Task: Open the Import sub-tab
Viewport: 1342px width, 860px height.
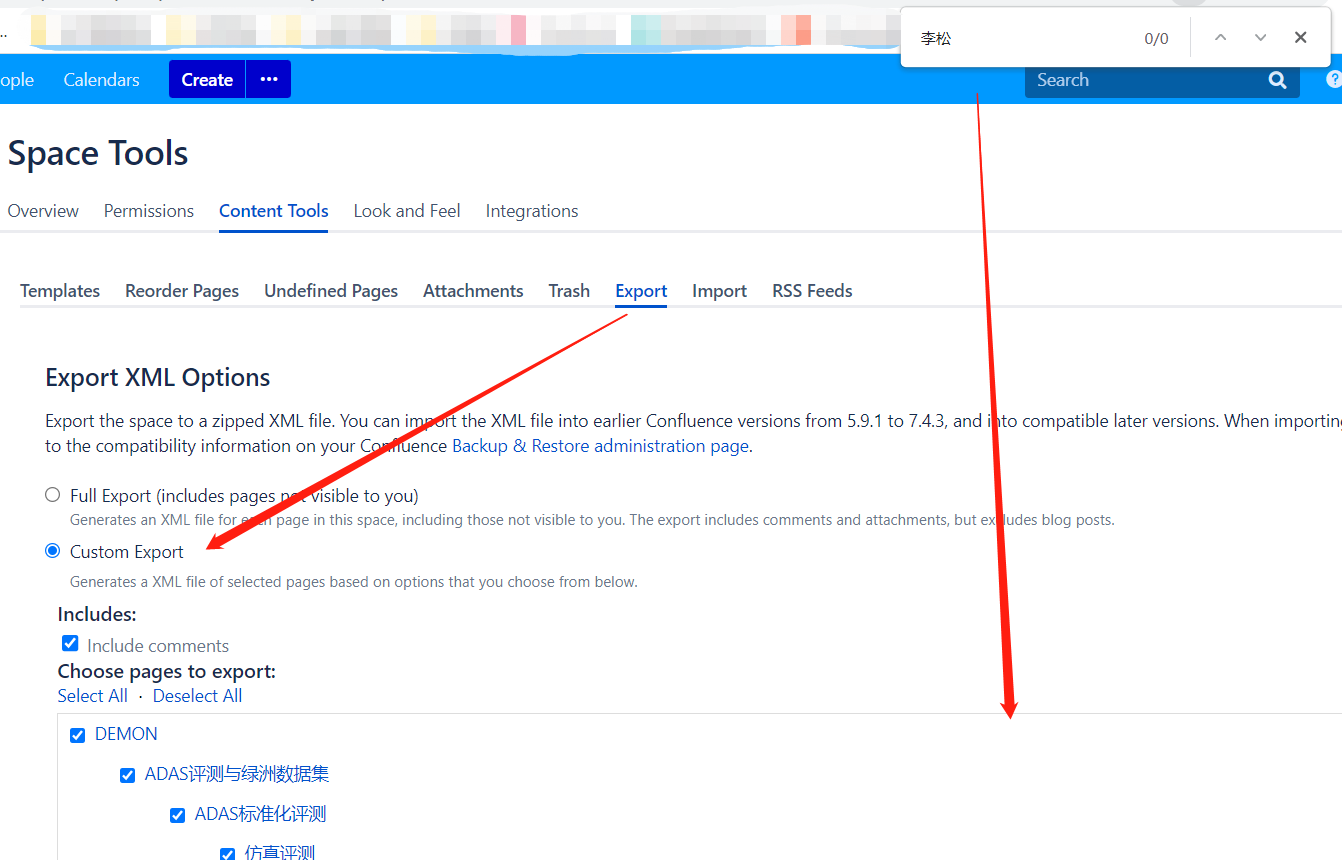Action: click(x=719, y=291)
